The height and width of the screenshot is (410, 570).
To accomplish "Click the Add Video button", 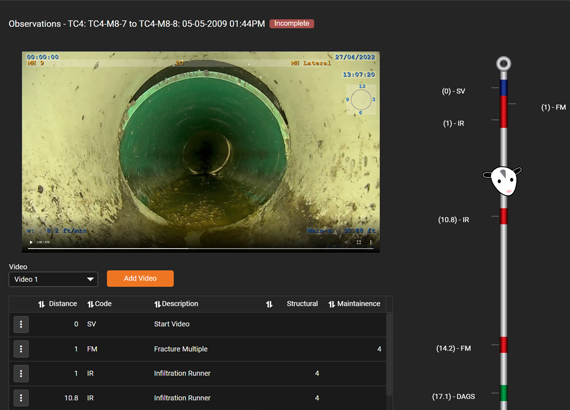I will (x=140, y=278).
